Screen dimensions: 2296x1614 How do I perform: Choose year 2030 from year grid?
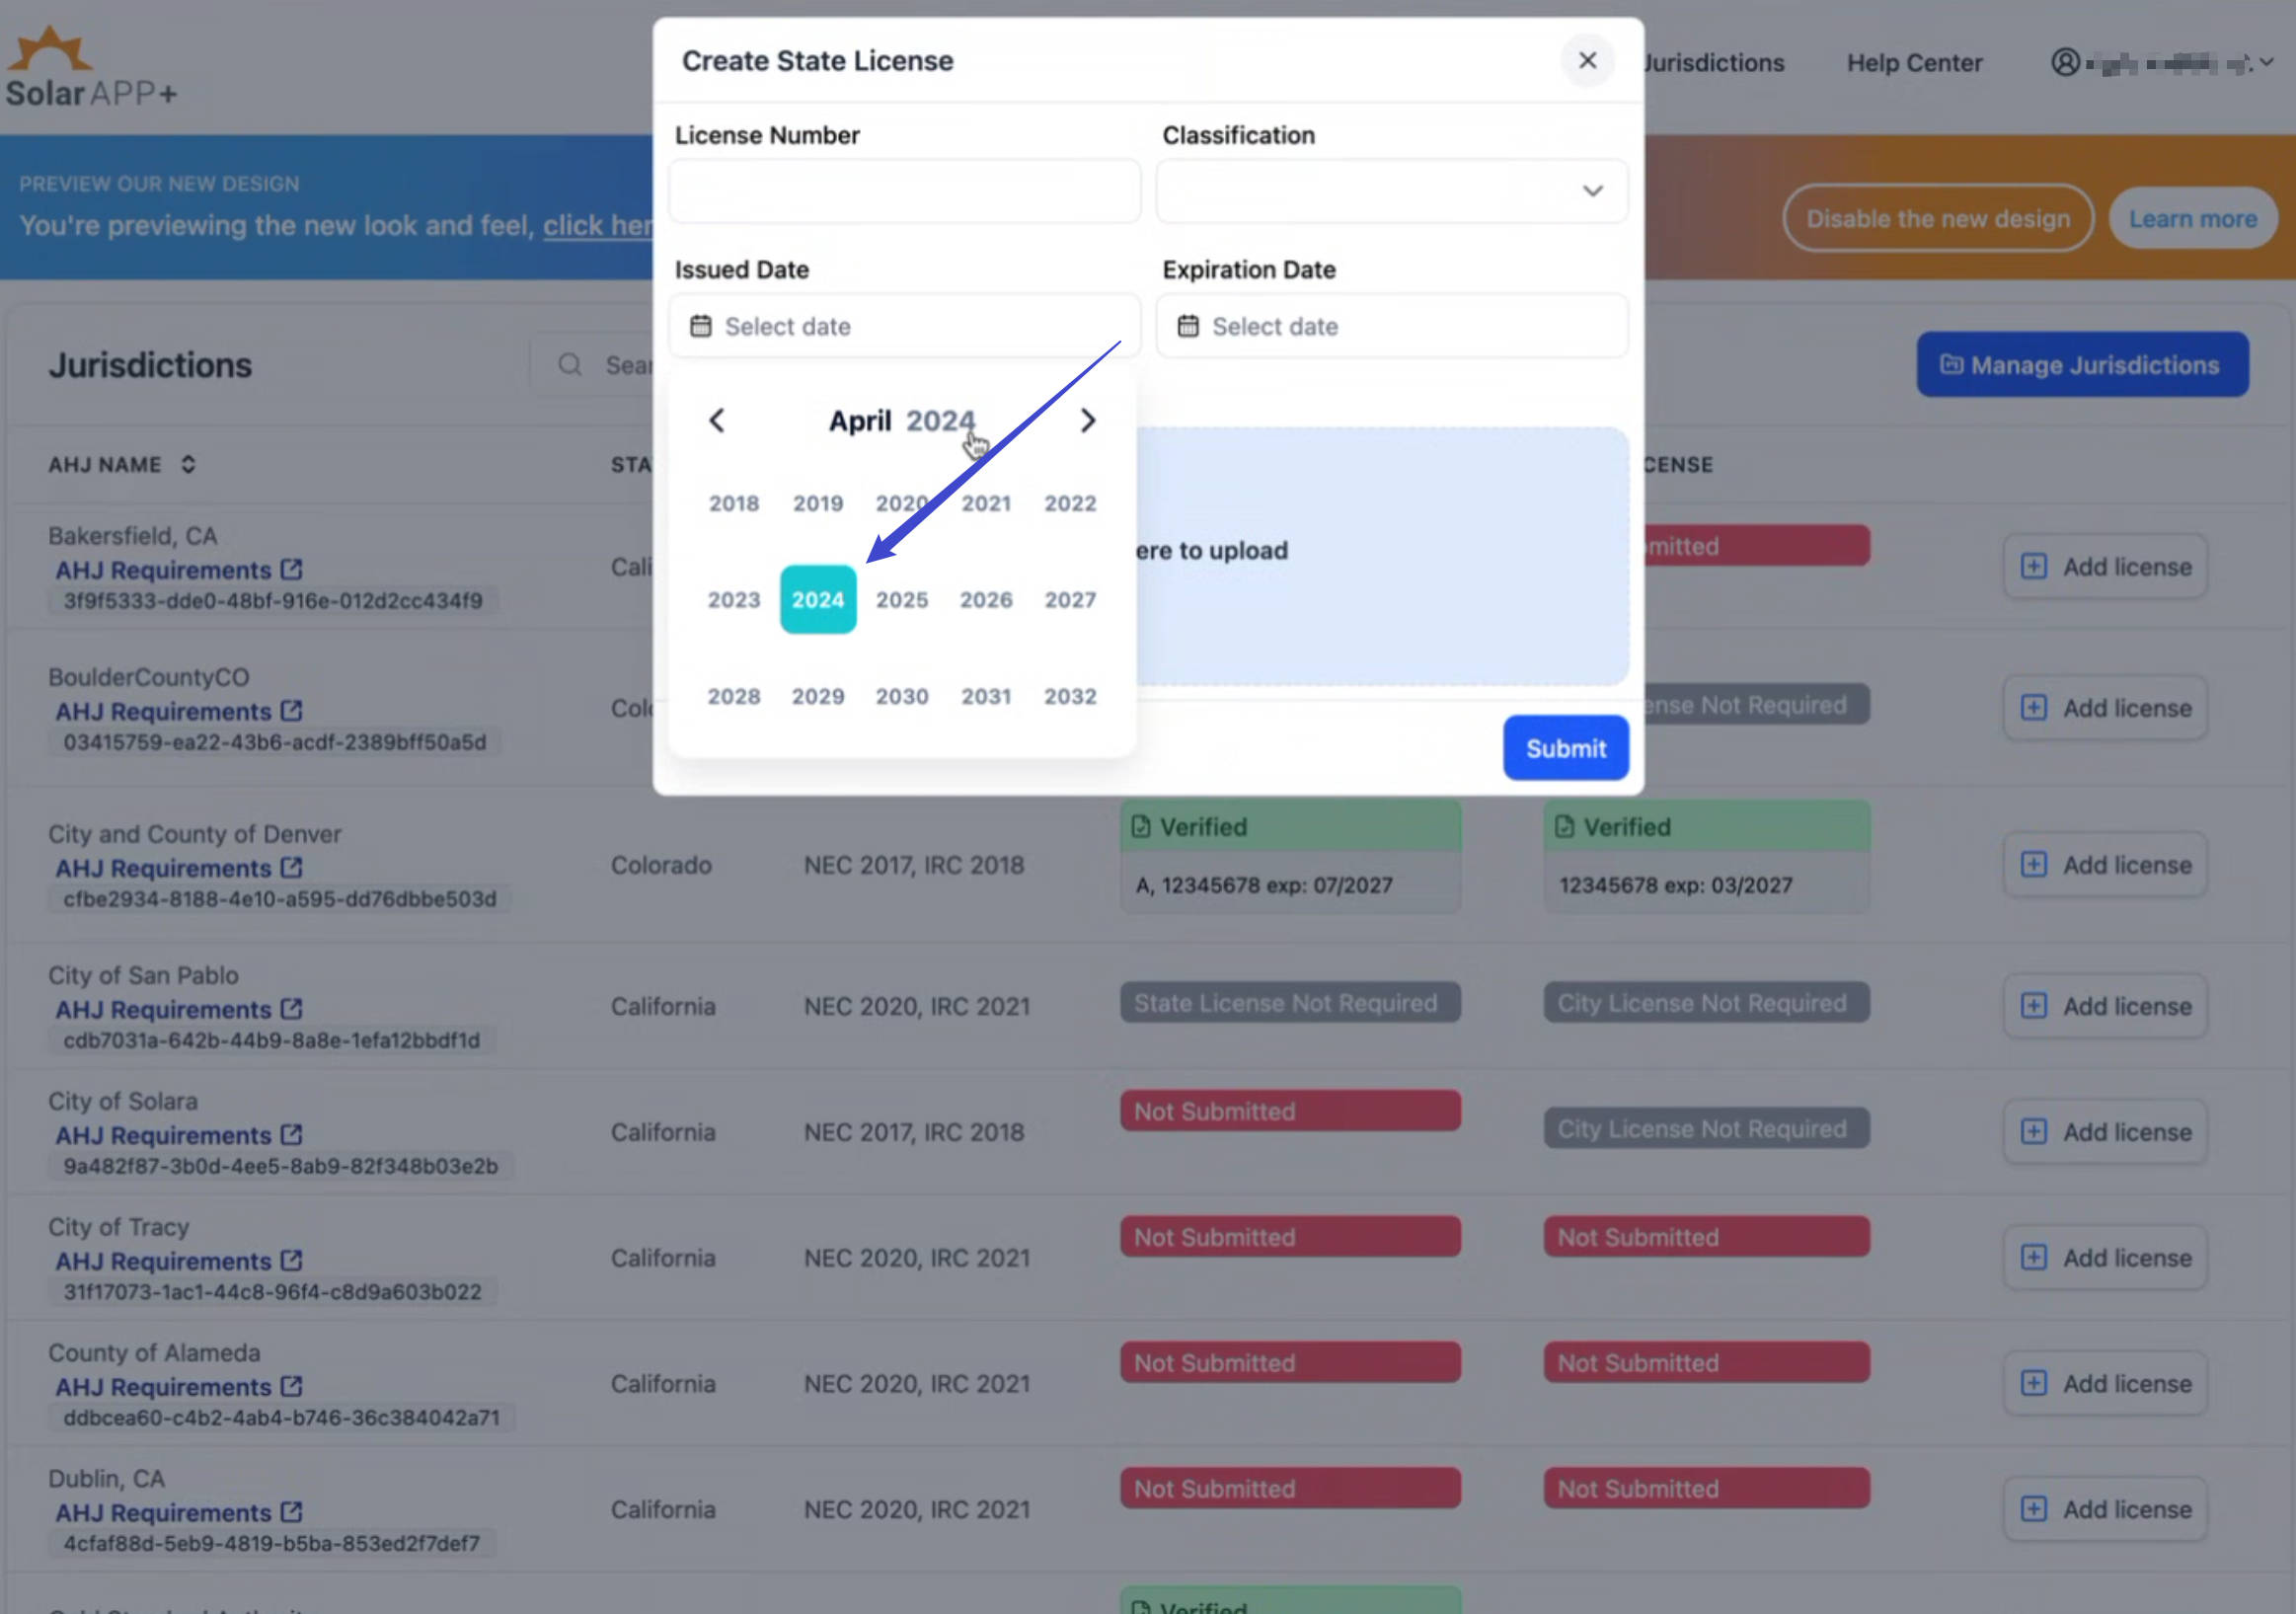901,697
